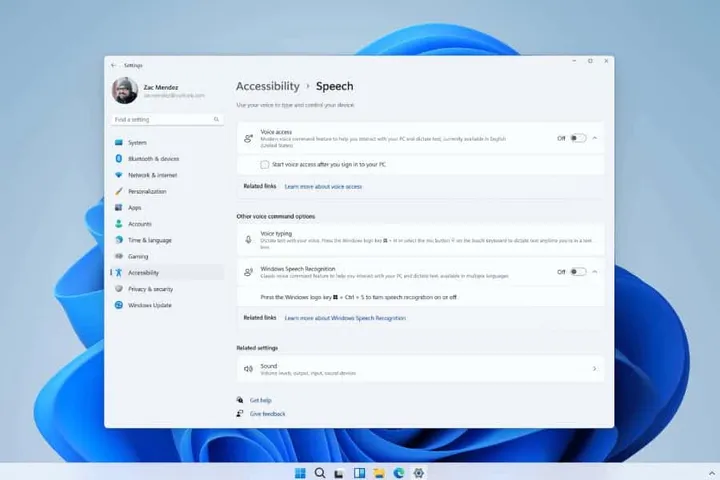This screenshot has width=720, height=480.
Task: Open Windows Start button on taskbar
Action: pos(300,473)
